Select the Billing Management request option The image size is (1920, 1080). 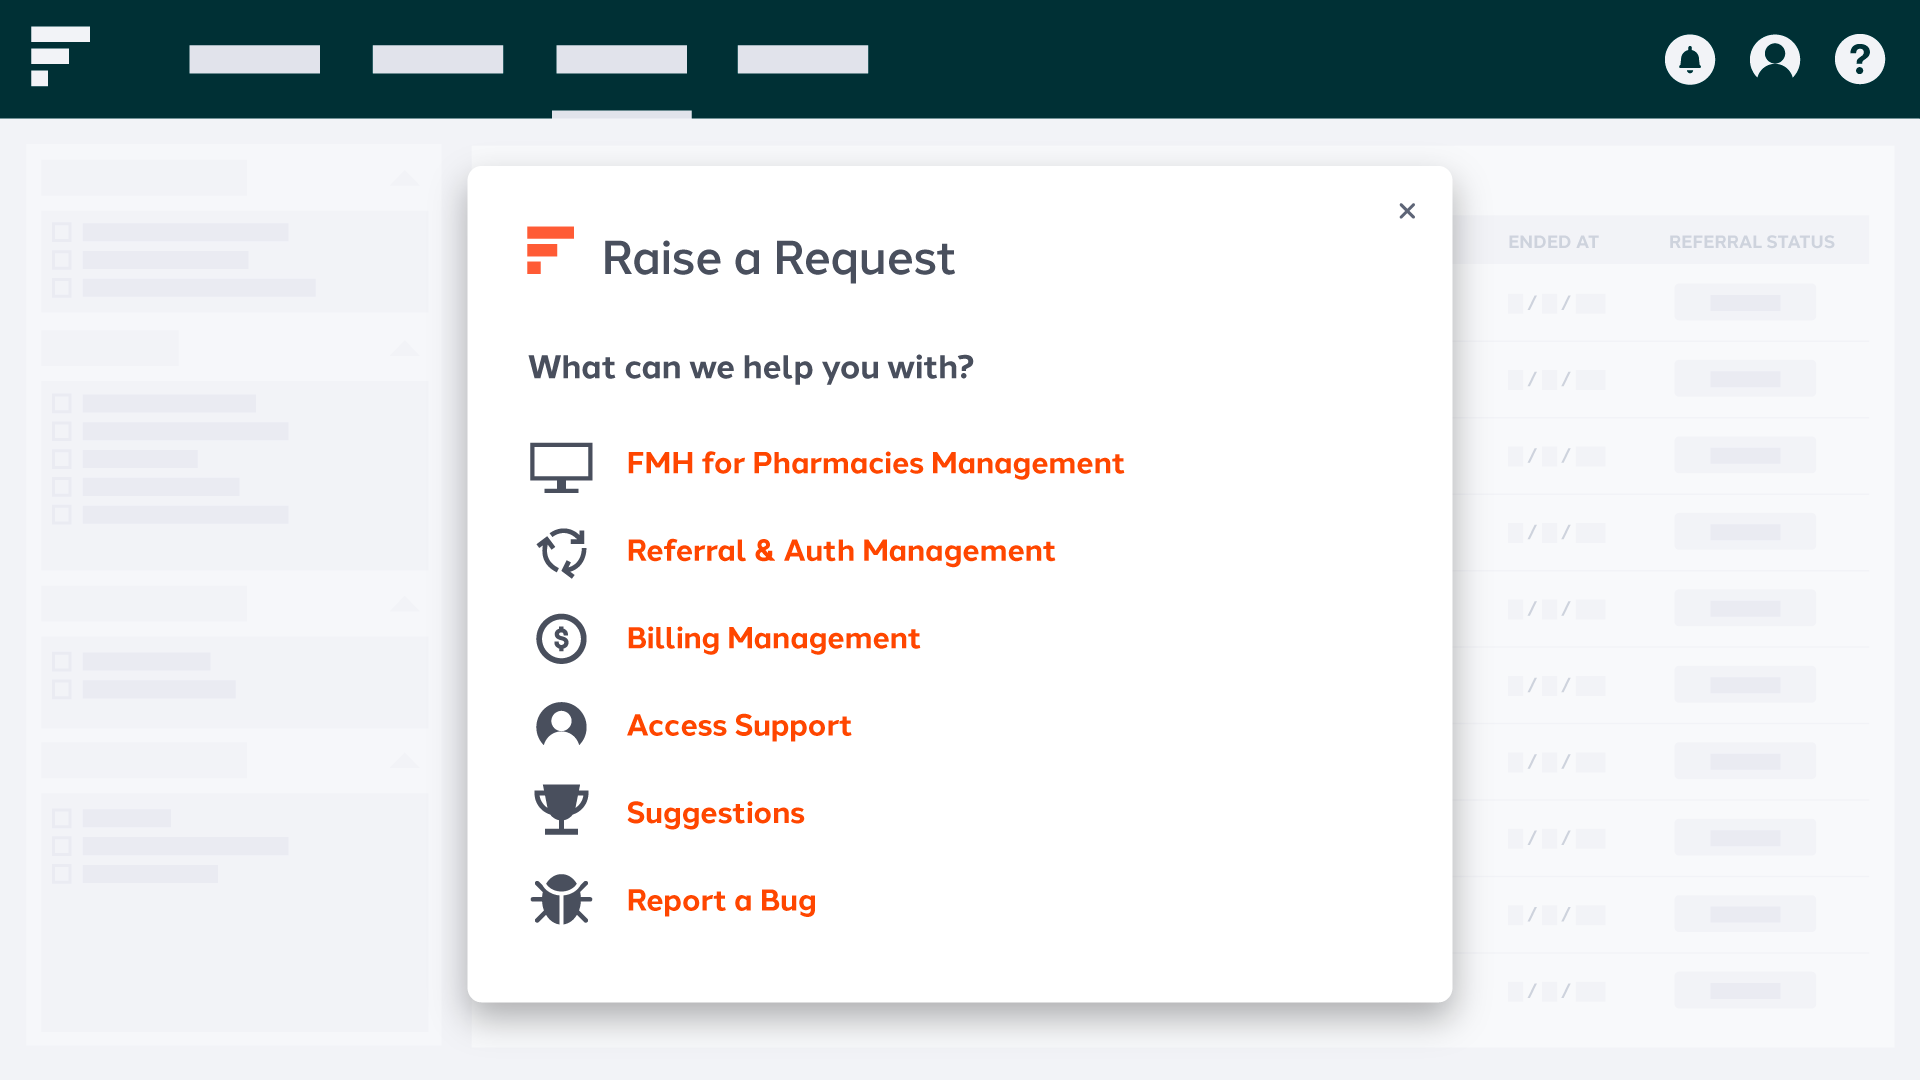[x=773, y=639]
